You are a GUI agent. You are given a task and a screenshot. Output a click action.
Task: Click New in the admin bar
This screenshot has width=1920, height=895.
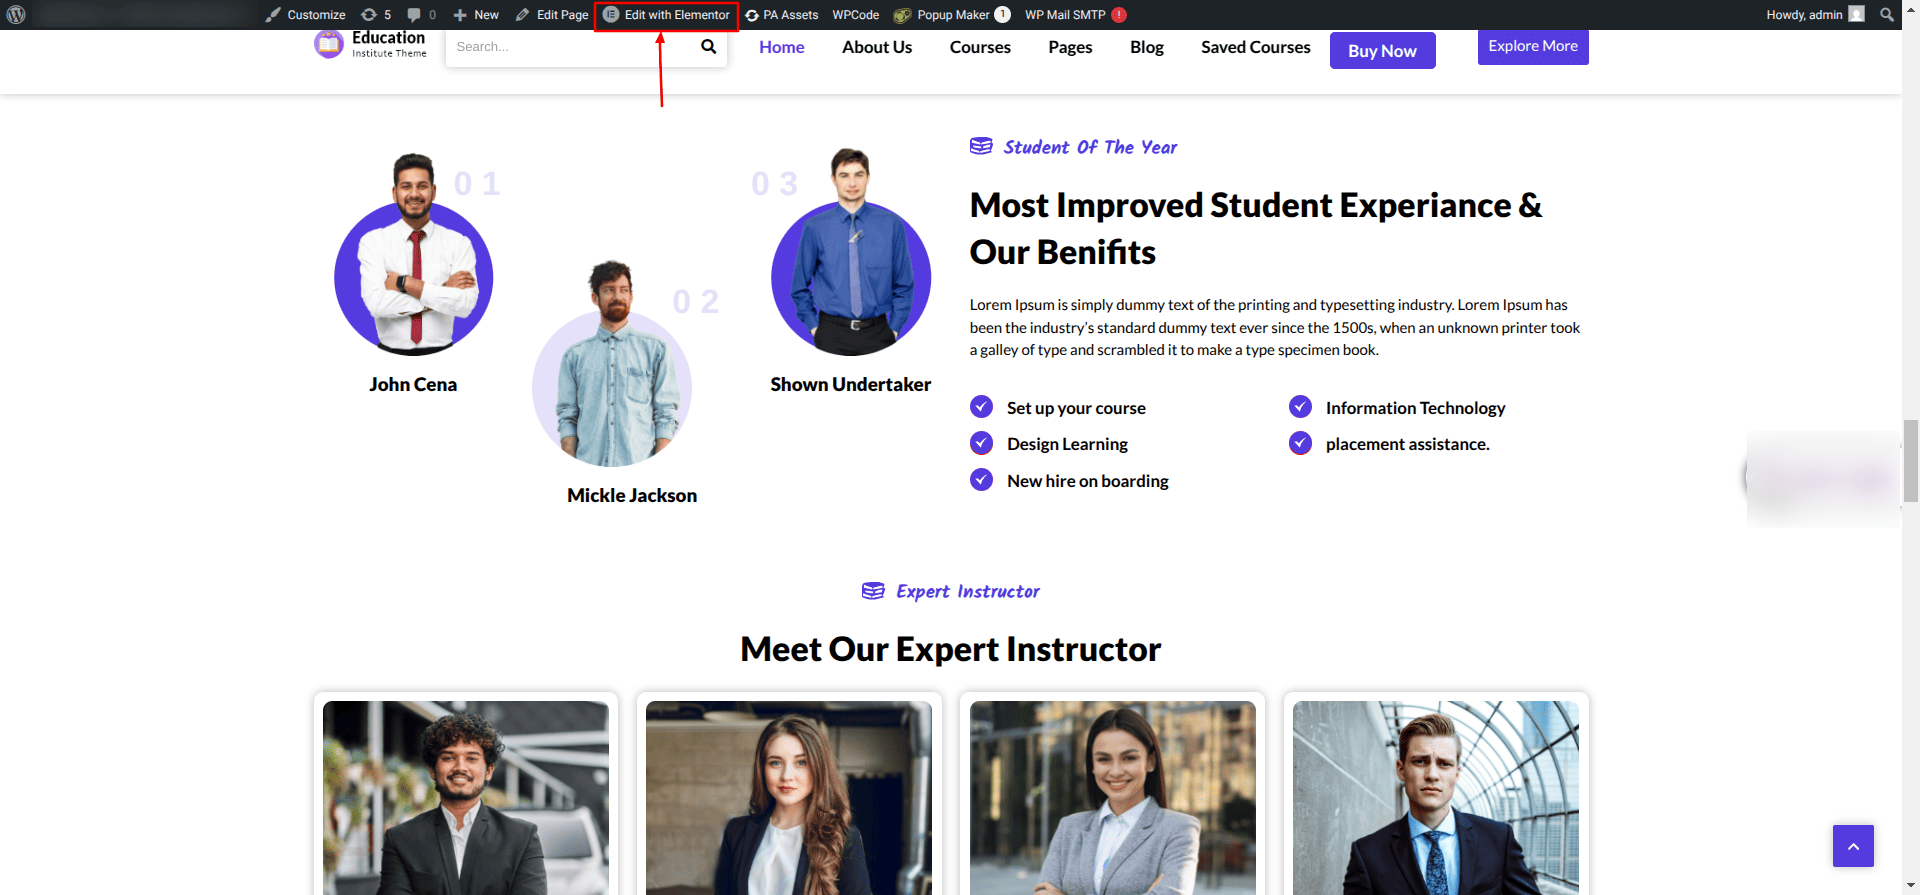click(x=476, y=15)
